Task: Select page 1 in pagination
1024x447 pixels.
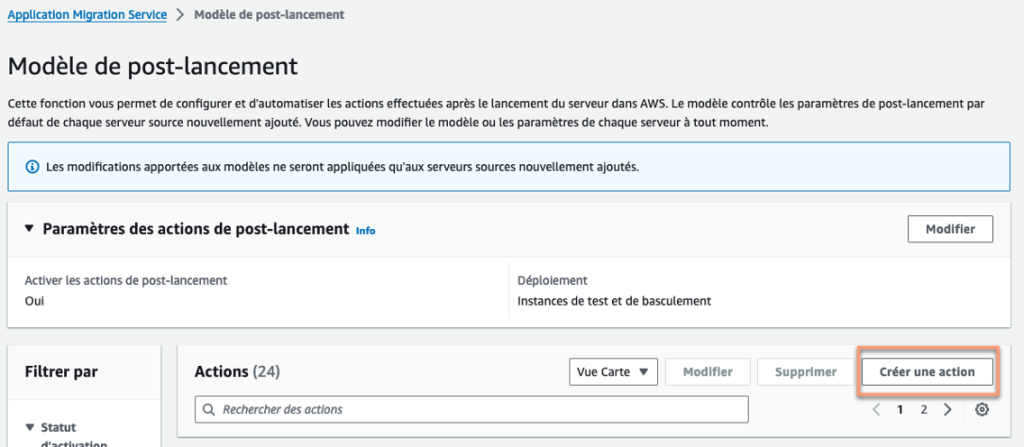Action: coord(900,410)
